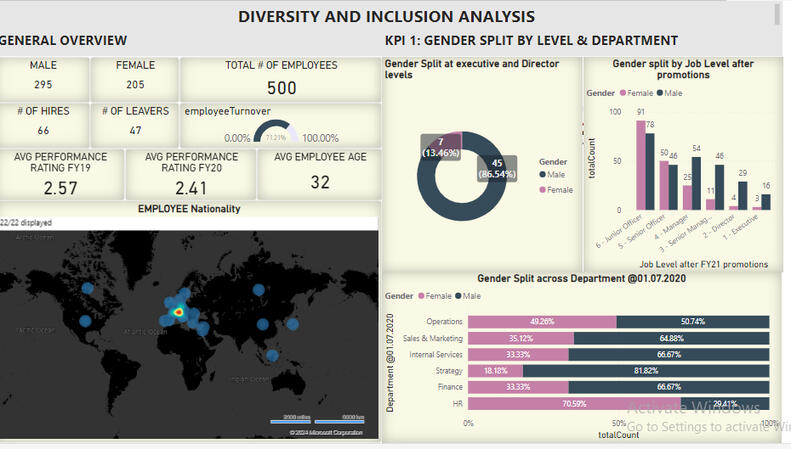Select Male legend dot in Job Level chart
The image size is (791, 449).
(659, 93)
